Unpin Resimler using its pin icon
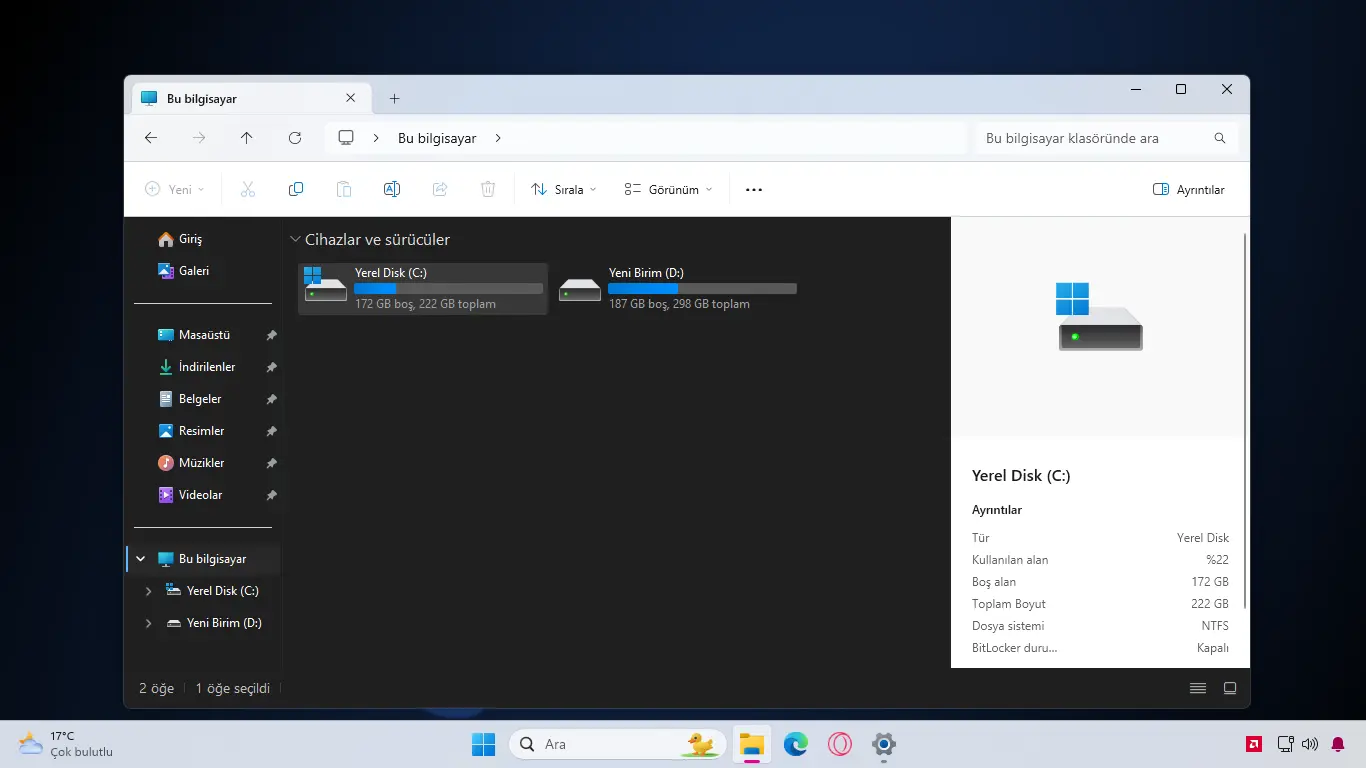This screenshot has width=1366, height=768. coord(271,431)
